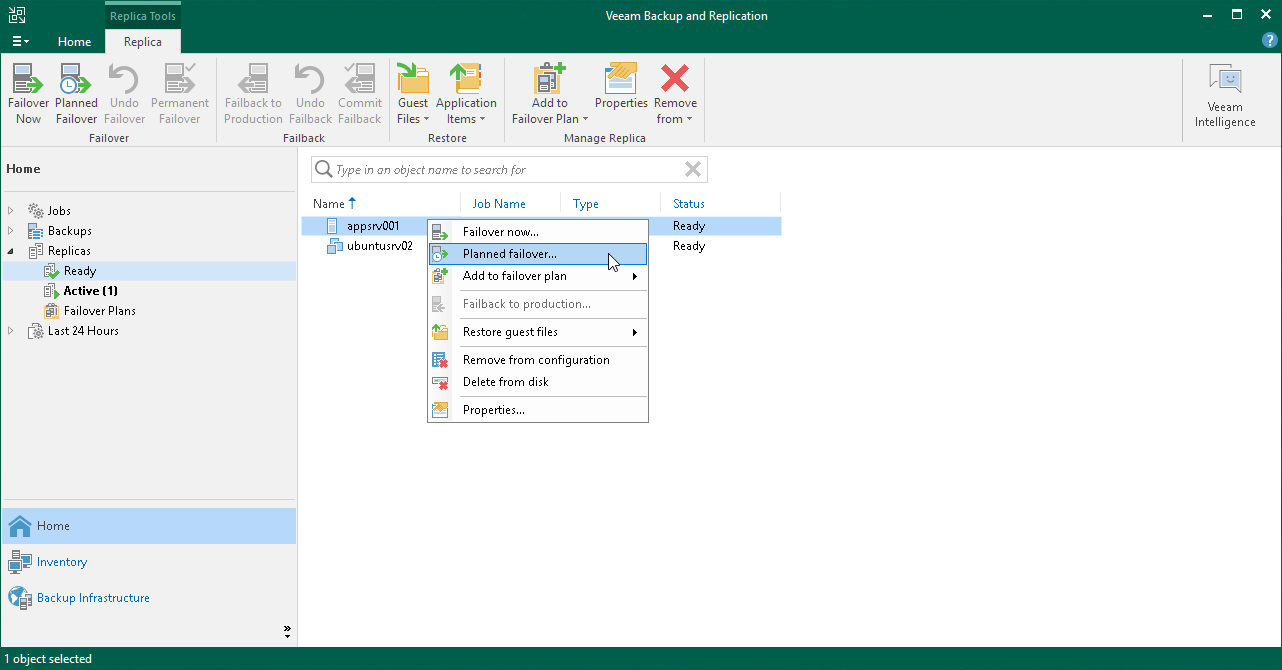The height and width of the screenshot is (670, 1282).
Task: Choose Delete from disk menu entry
Action: tap(538, 382)
